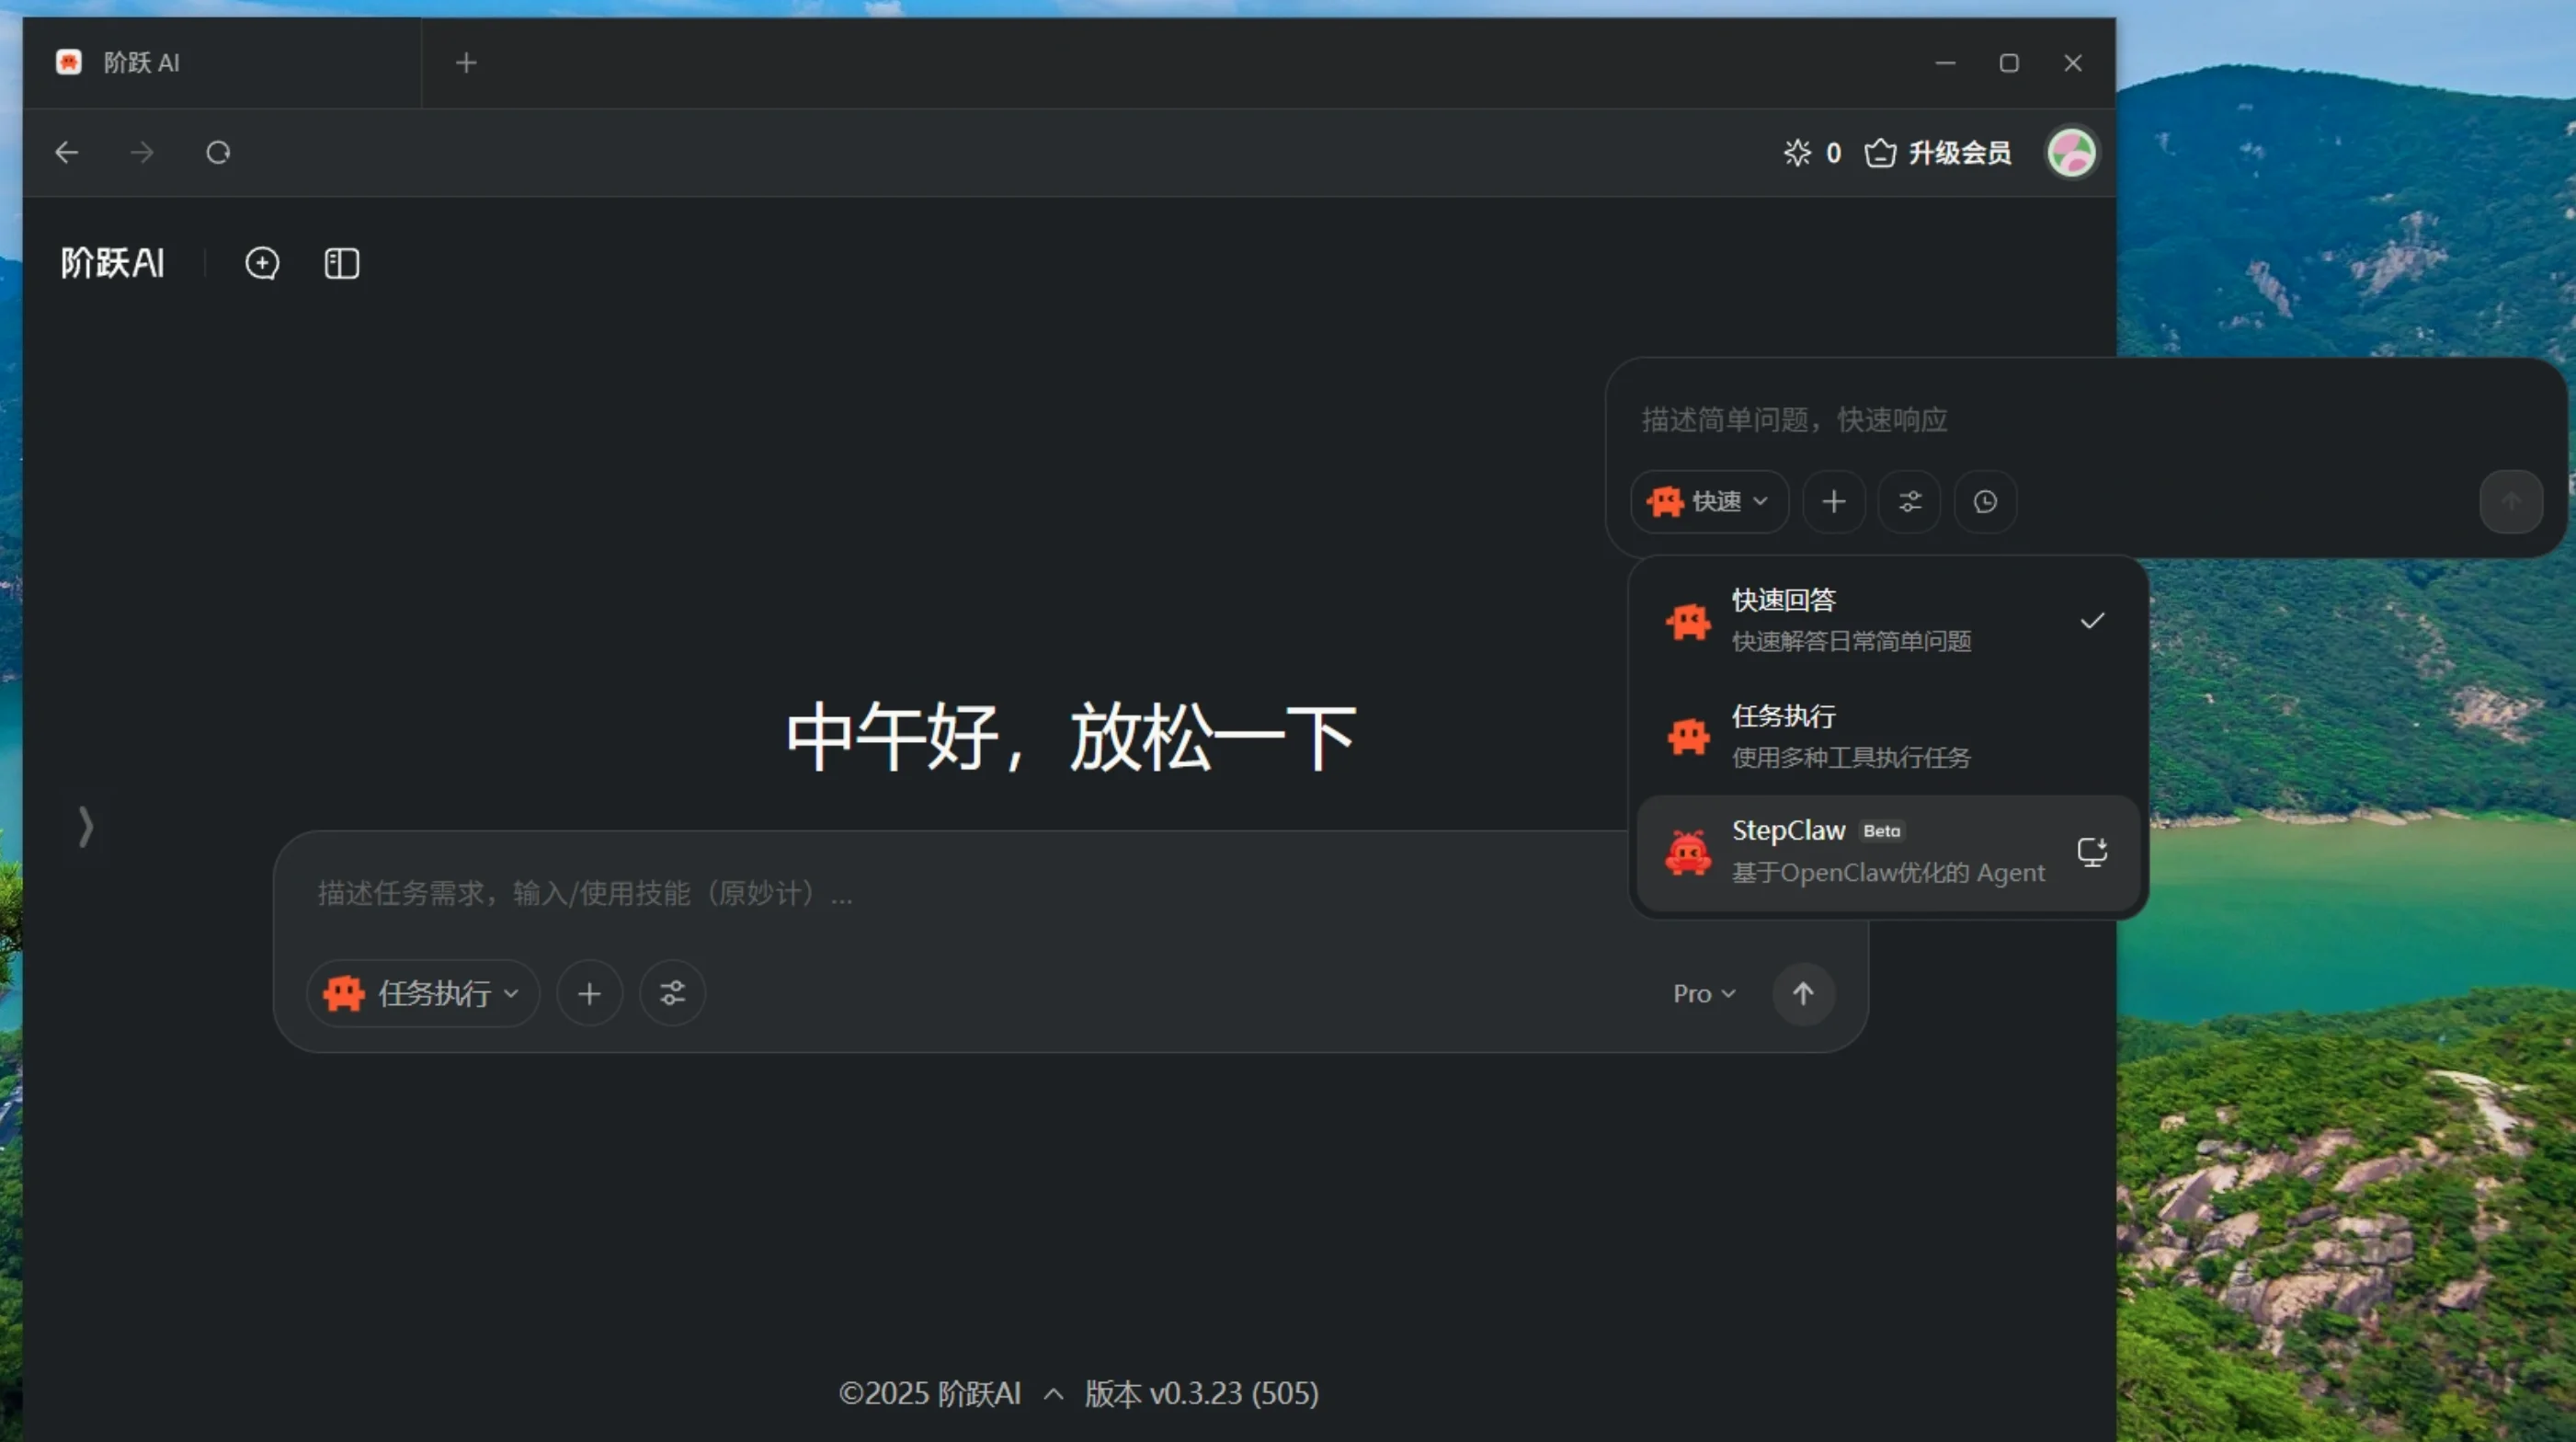Viewport: 2576px width, 1442px height.
Task: Click the forward navigation arrow
Action: tap(142, 153)
